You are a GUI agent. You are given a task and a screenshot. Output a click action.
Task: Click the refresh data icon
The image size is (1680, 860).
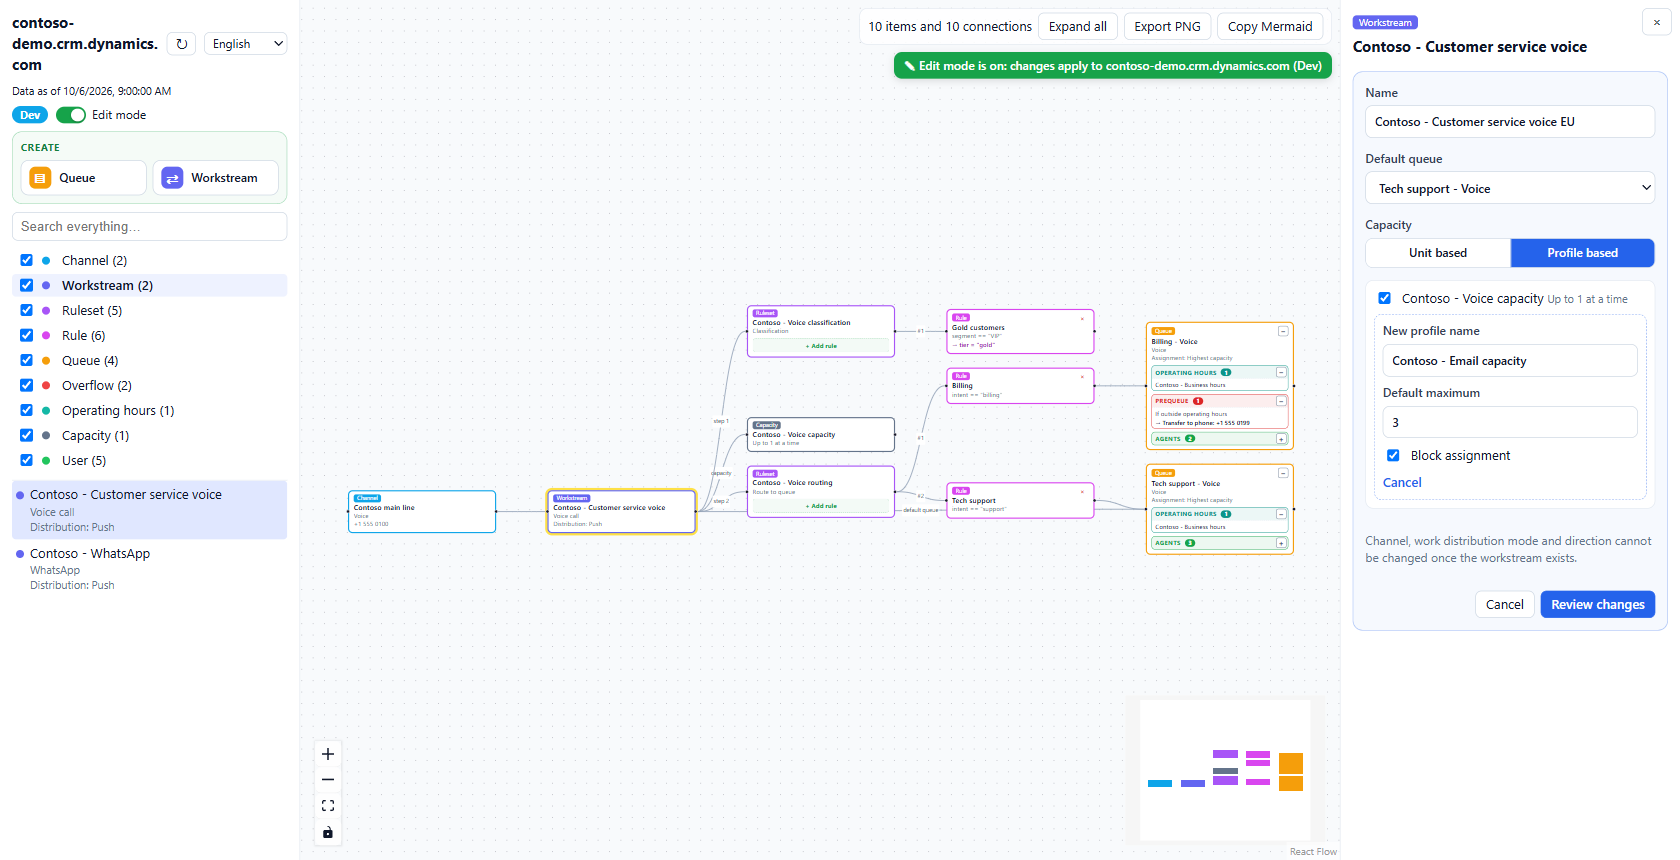[181, 44]
